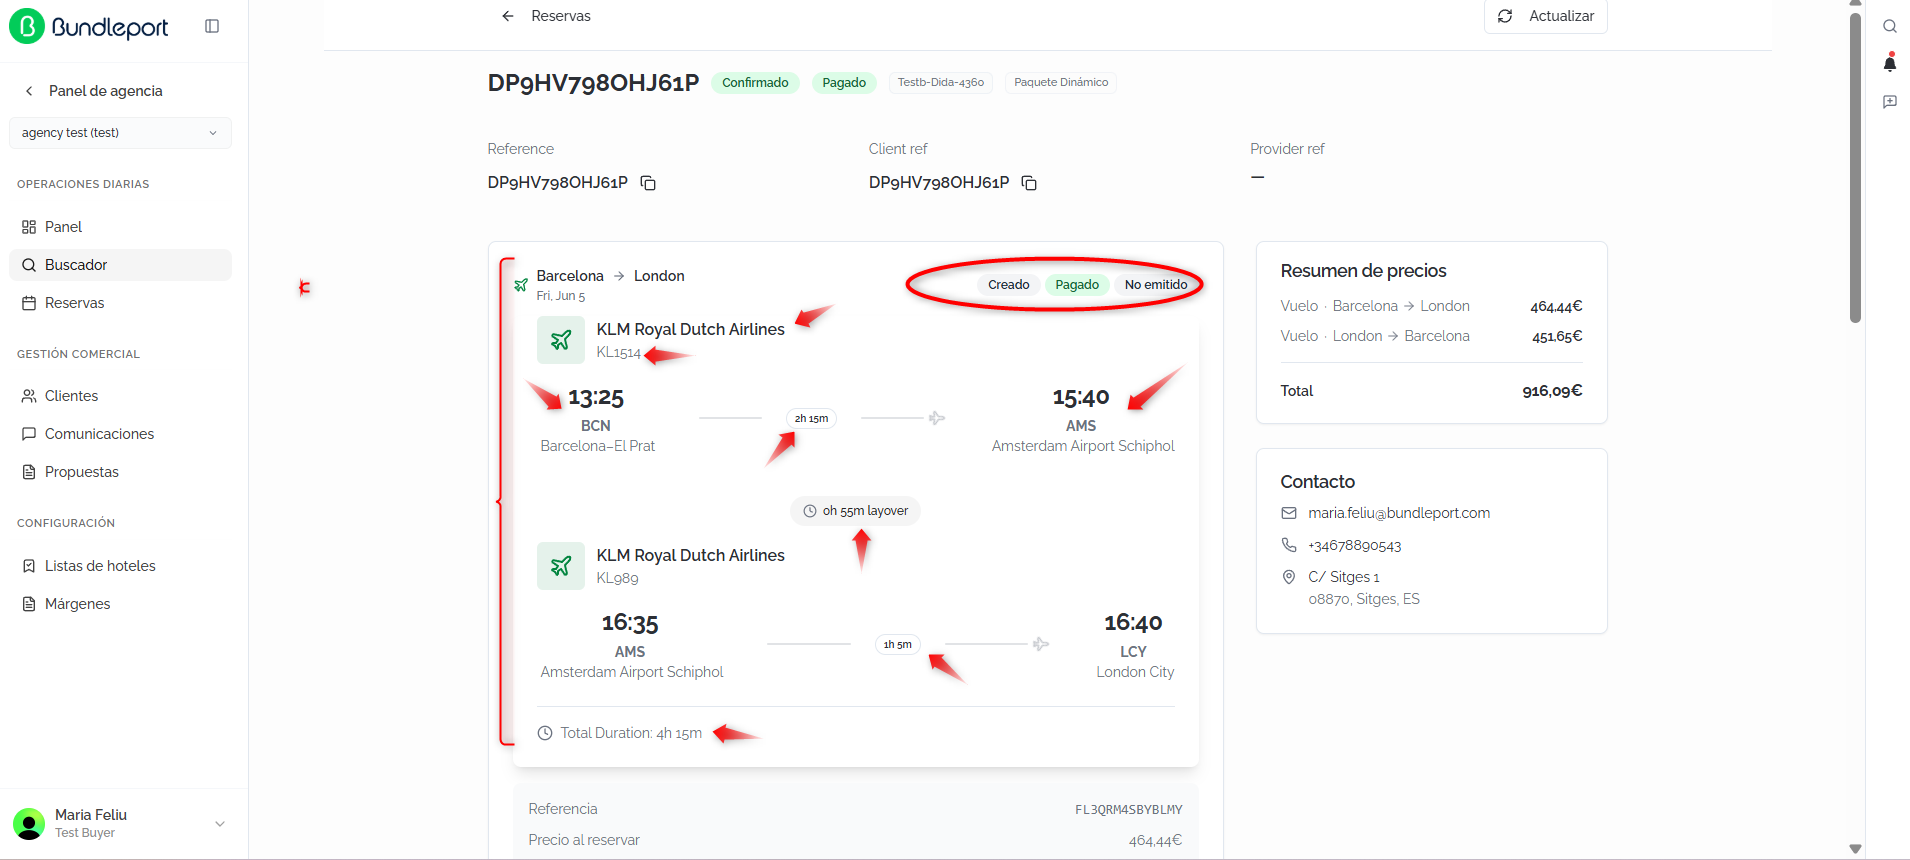The width and height of the screenshot is (1910, 860).
Task: Click the Confirmado status badge
Action: [x=755, y=83]
